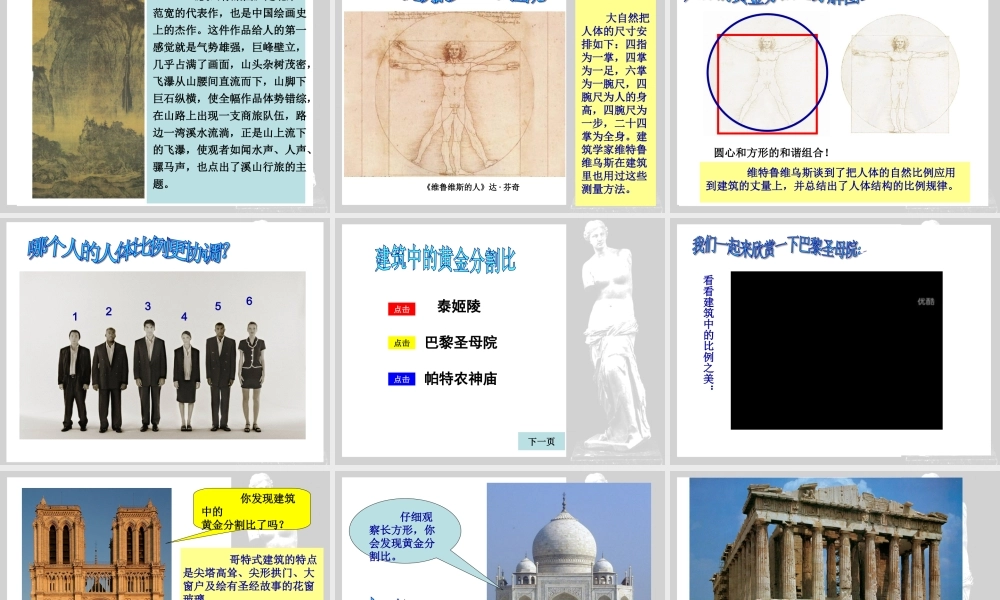The width and height of the screenshot is (1000, 600).
Task: Click the title 哪个人的人体比例更协调?
Action: [x=128, y=251]
